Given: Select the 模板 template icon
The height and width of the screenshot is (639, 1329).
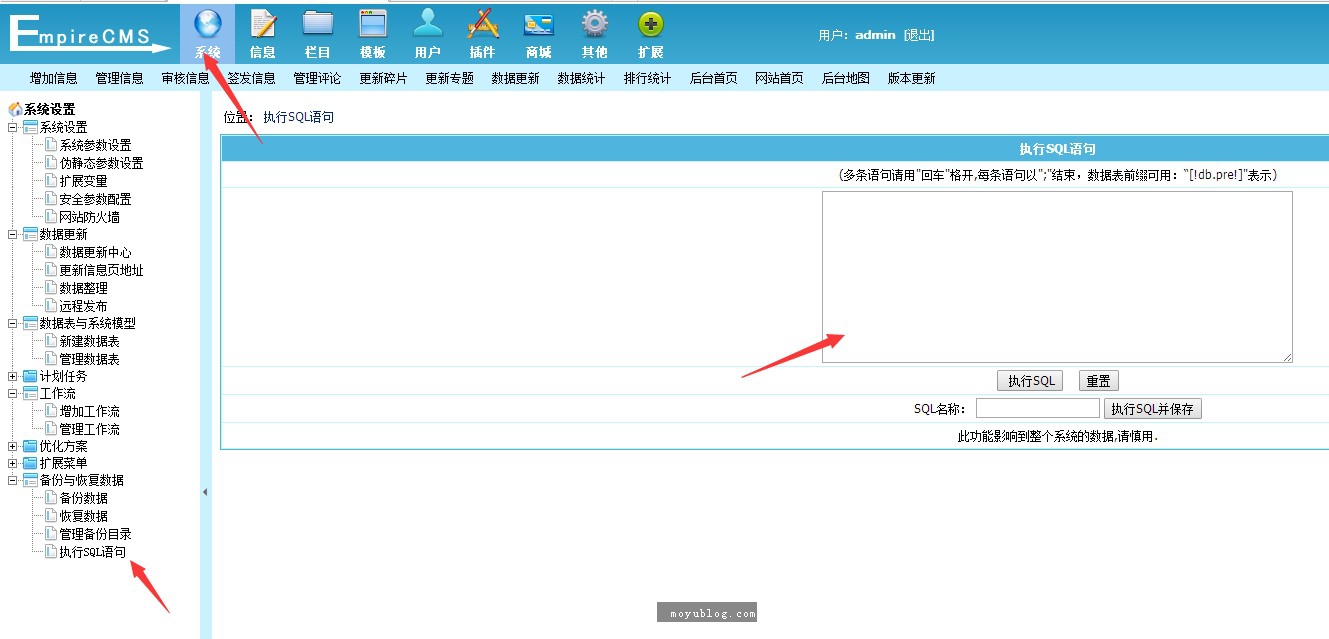Looking at the screenshot, I should coord(372,24).
